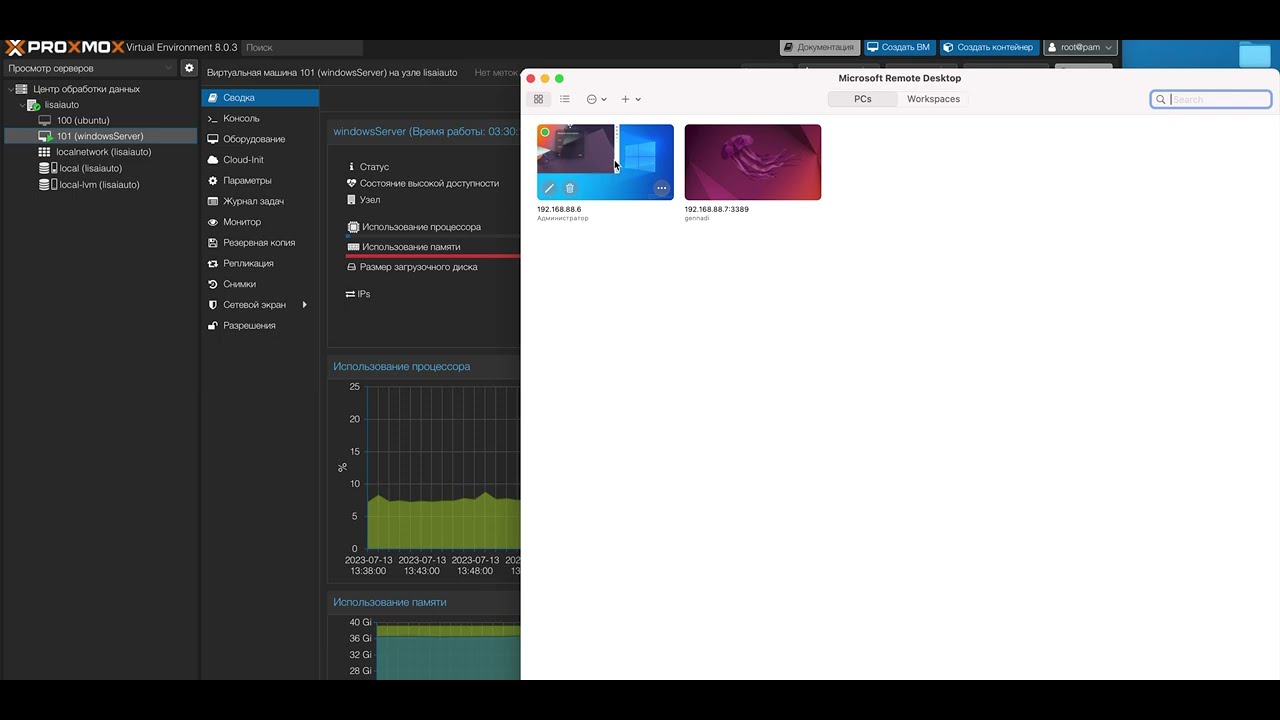Image resolution: width=1280 pixels, height=720 pixels.
Task: Select local-lvm (lisaiauto) storage in tree
Action: pos(100,184)
